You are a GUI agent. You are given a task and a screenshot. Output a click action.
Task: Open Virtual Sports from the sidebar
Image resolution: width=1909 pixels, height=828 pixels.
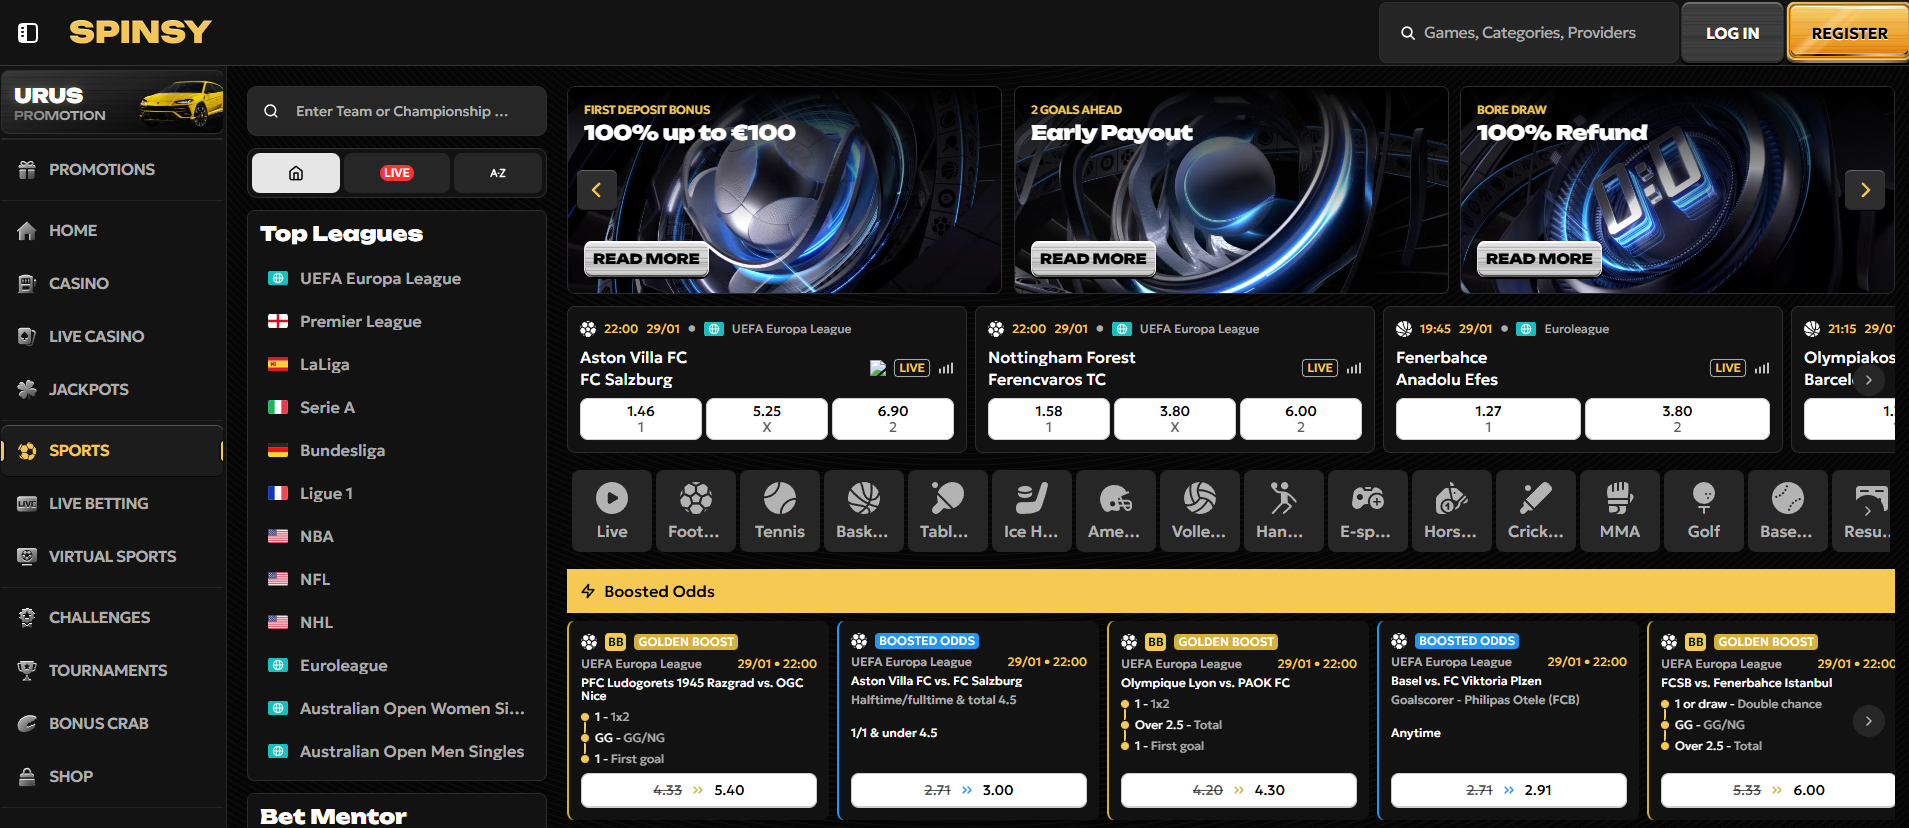pos(112,557)
